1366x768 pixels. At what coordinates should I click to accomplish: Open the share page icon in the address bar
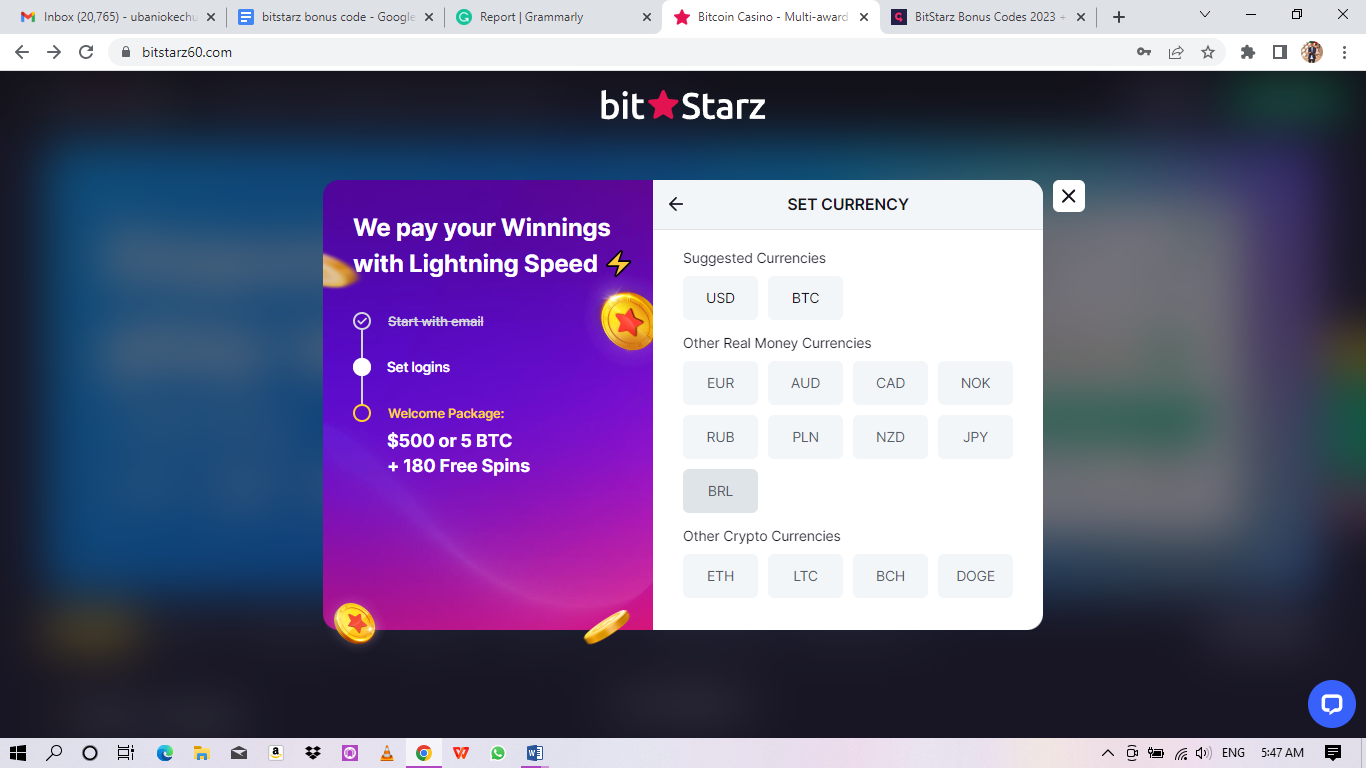1176,52
